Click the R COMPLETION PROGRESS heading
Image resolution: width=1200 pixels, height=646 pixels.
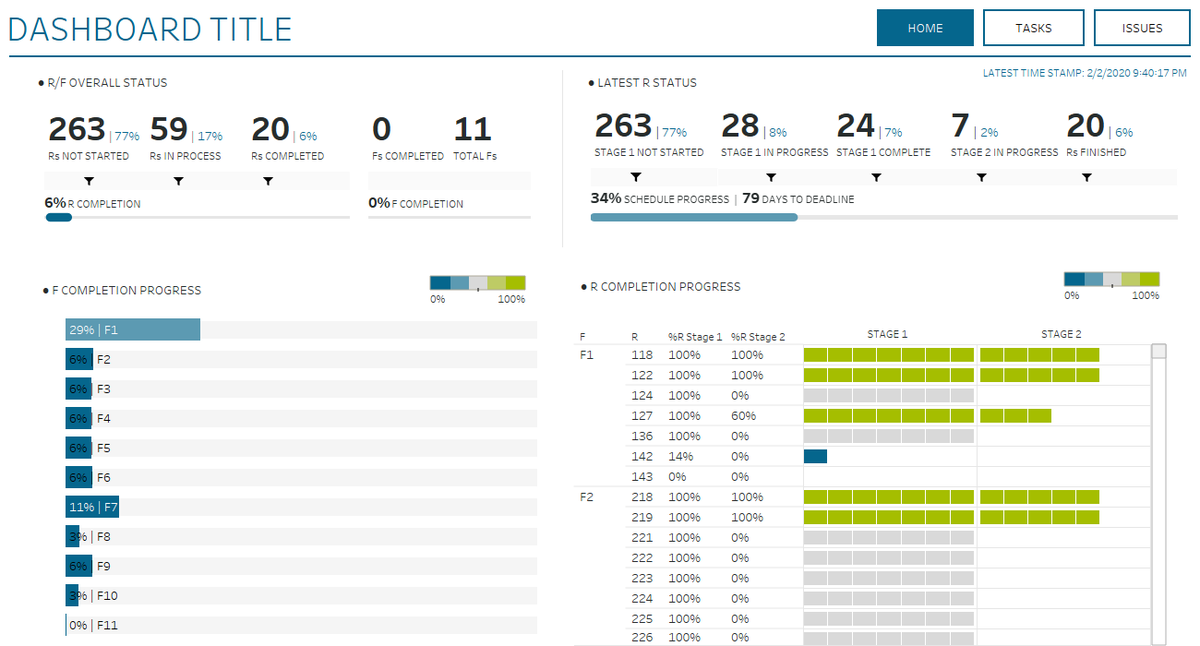click(x=665, y=287)
